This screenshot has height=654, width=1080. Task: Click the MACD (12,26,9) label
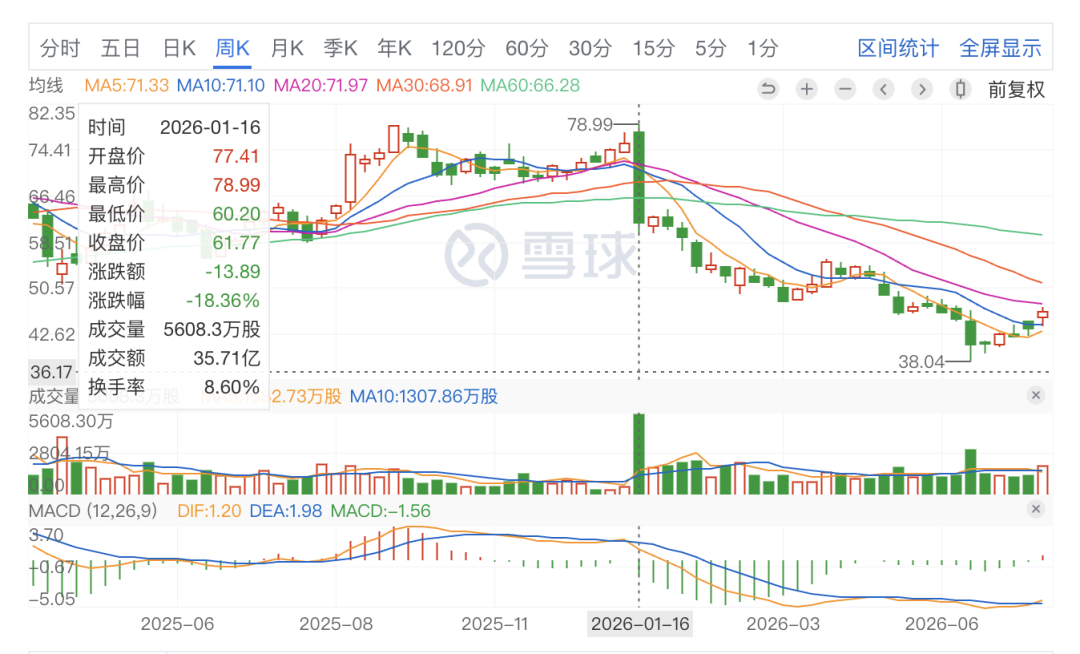(93, 511)
